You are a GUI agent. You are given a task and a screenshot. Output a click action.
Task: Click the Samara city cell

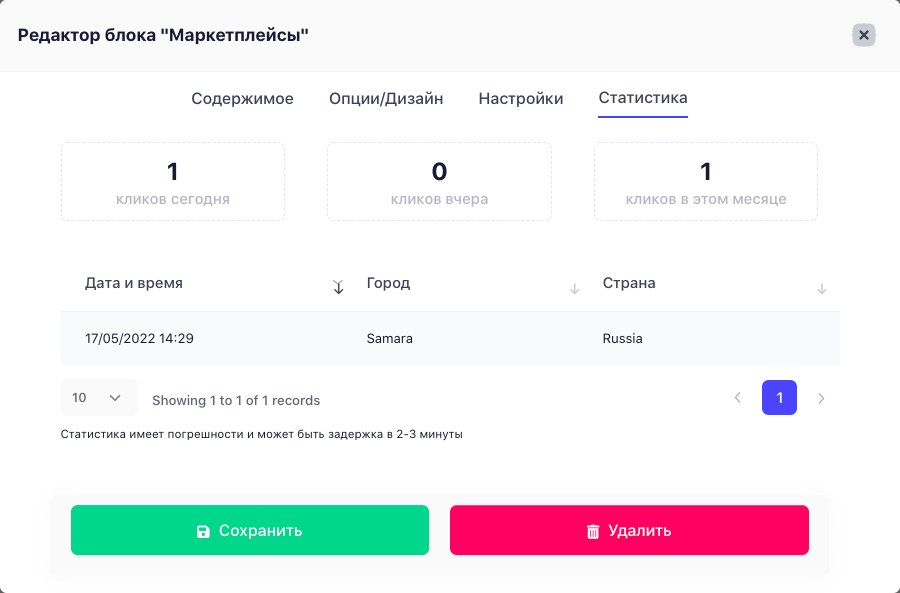390,338
